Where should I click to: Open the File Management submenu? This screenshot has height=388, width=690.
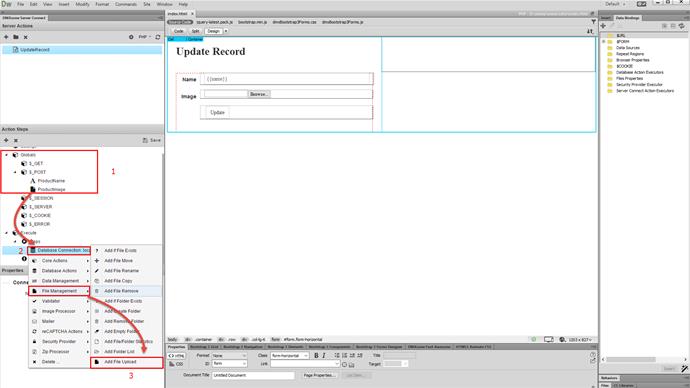pos(59,291)
